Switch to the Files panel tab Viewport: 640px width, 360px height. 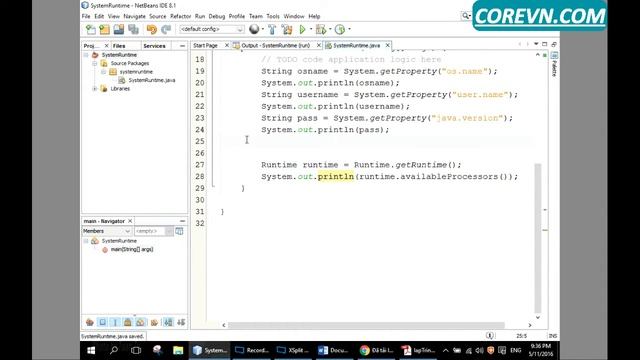pos(119,46)
